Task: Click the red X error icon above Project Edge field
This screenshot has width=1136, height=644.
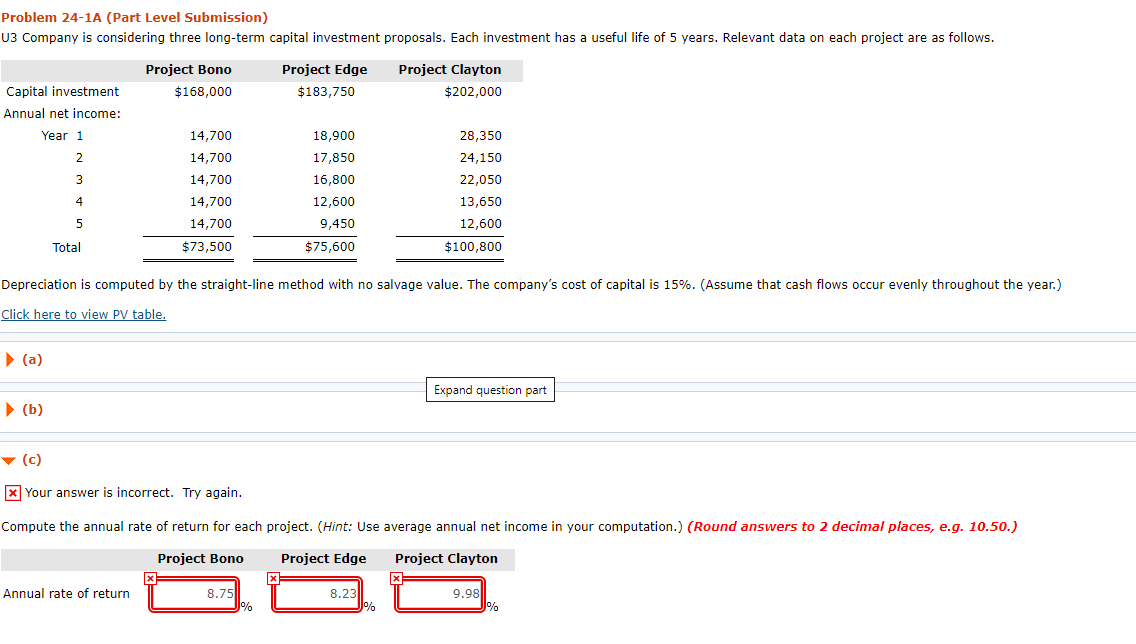Action: (273, 578)
